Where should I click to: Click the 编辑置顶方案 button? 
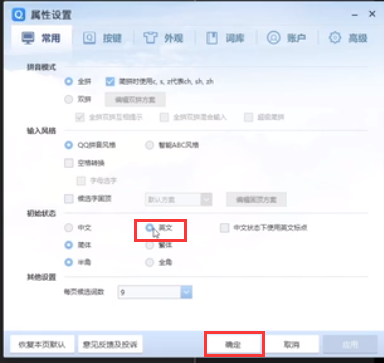(x=256, y=200)
